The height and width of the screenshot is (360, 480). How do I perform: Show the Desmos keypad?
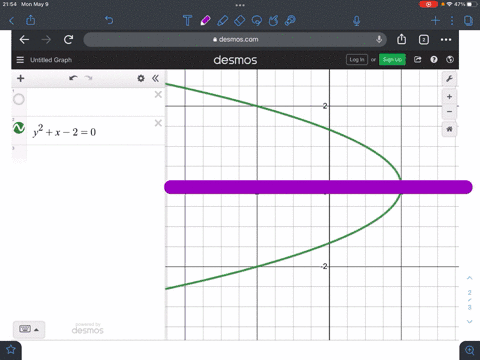pos(29,330)
